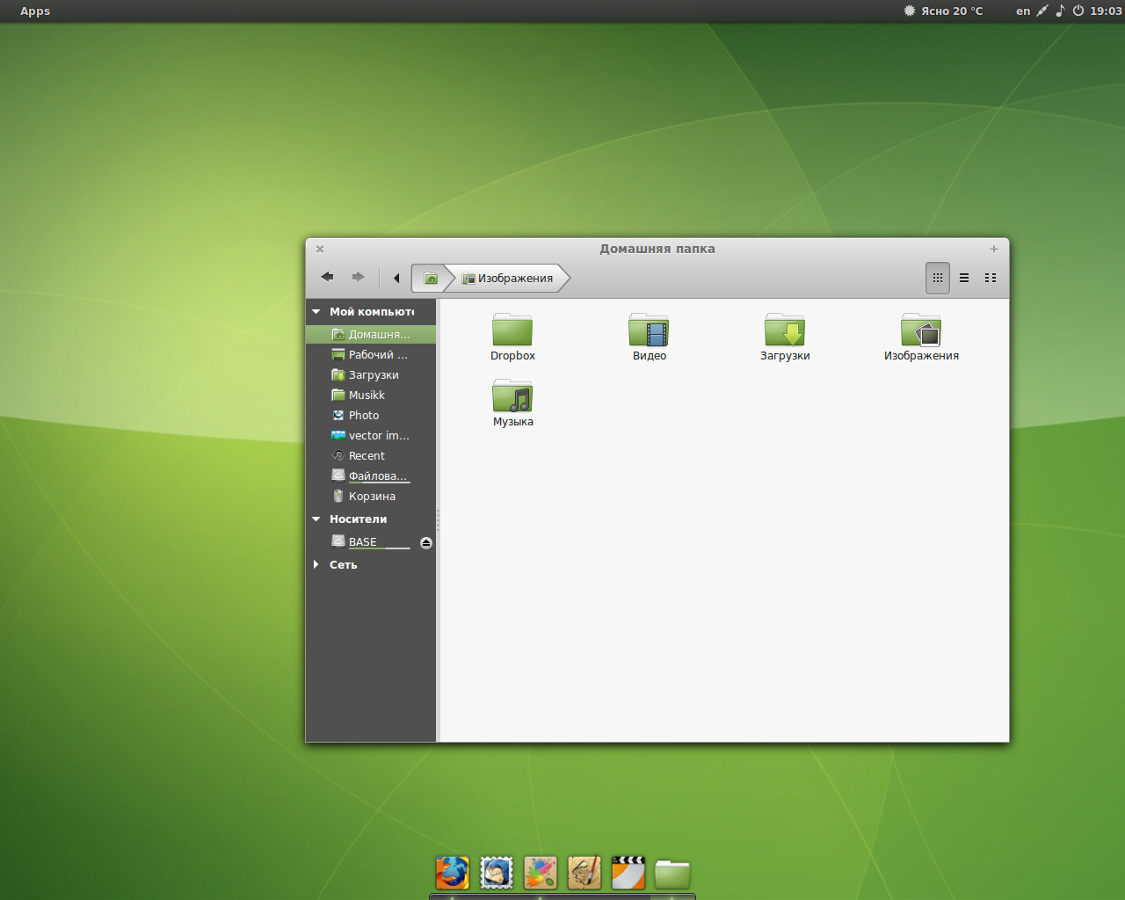Open the en keyboard layout indicator

click(x=1023, y=11)
